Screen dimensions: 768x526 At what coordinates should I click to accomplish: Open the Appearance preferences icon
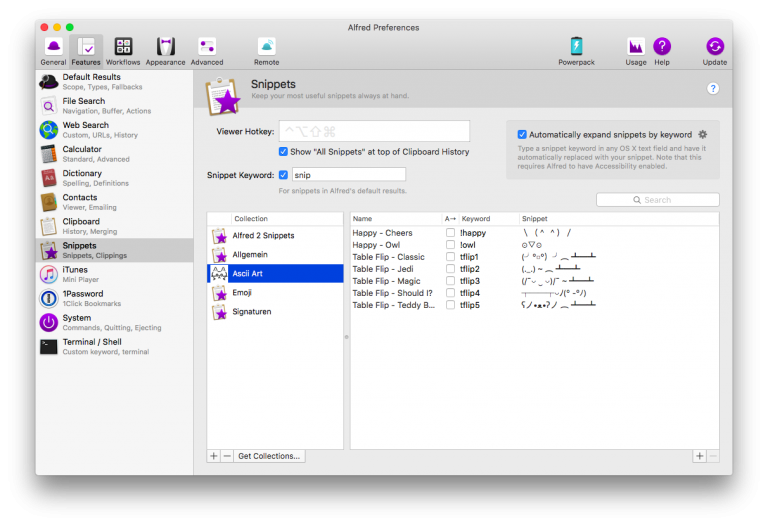click(166, 50)
